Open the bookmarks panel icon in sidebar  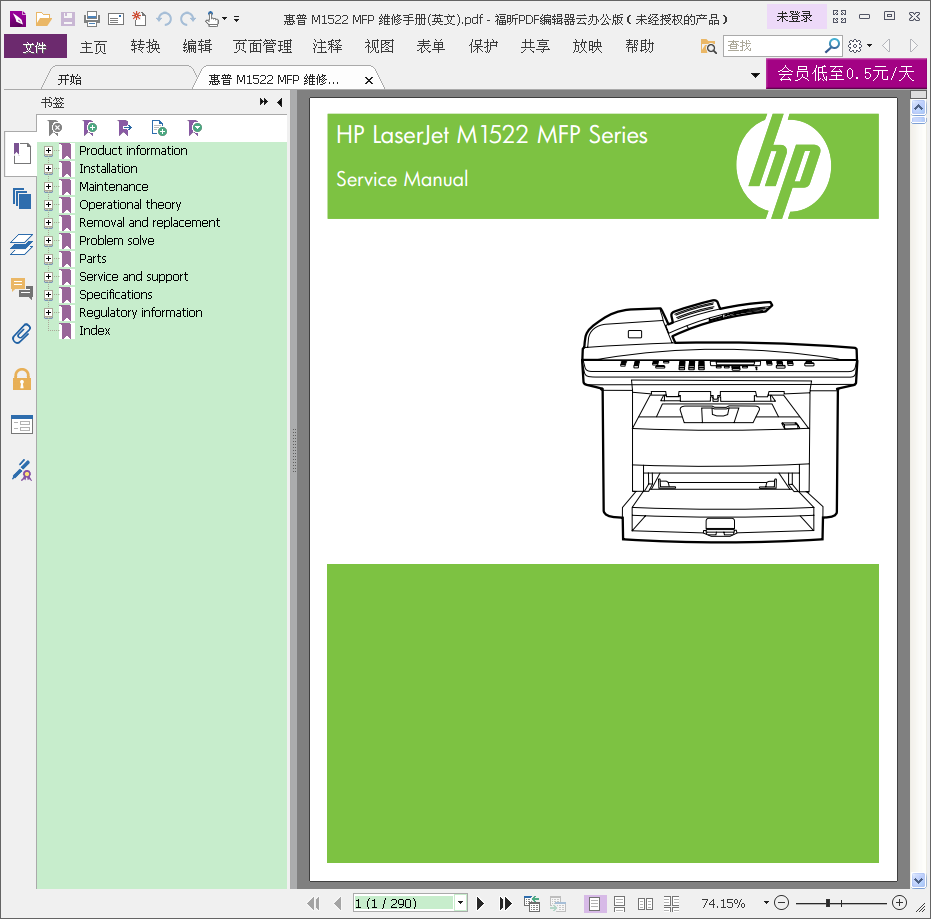coord(21,154)
